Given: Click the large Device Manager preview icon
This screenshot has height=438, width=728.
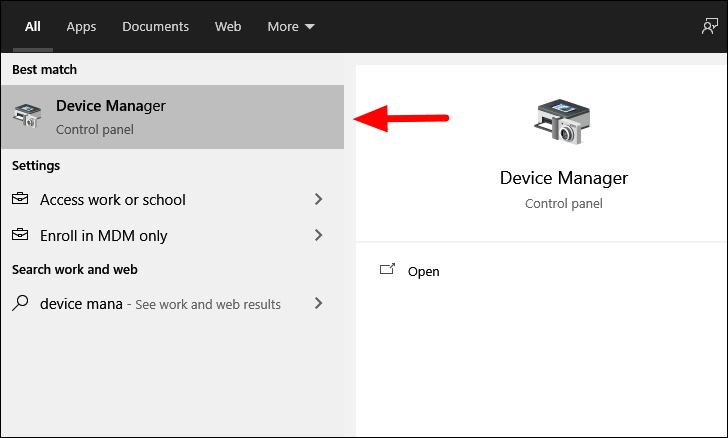Looking at the screenshot, I should [x=562, y=121].
